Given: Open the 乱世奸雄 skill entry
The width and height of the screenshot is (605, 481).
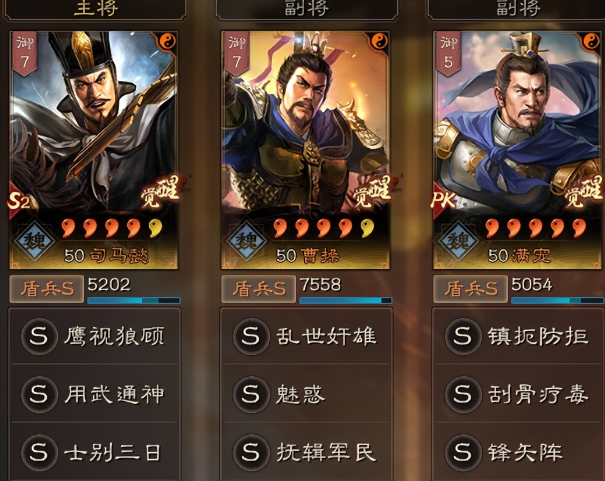Looking at the screenshot, I should (x=306, y=336).
